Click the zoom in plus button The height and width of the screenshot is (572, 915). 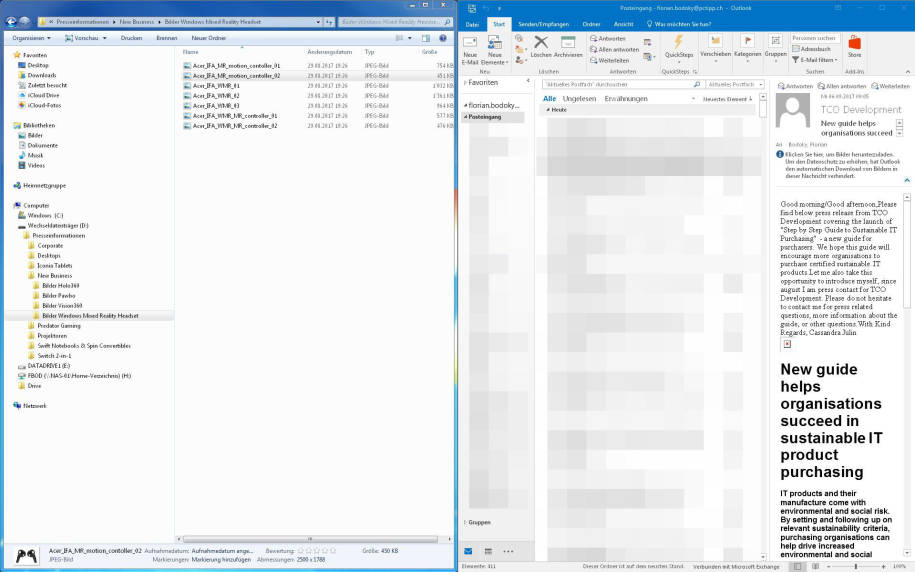(x=884, y=566)
